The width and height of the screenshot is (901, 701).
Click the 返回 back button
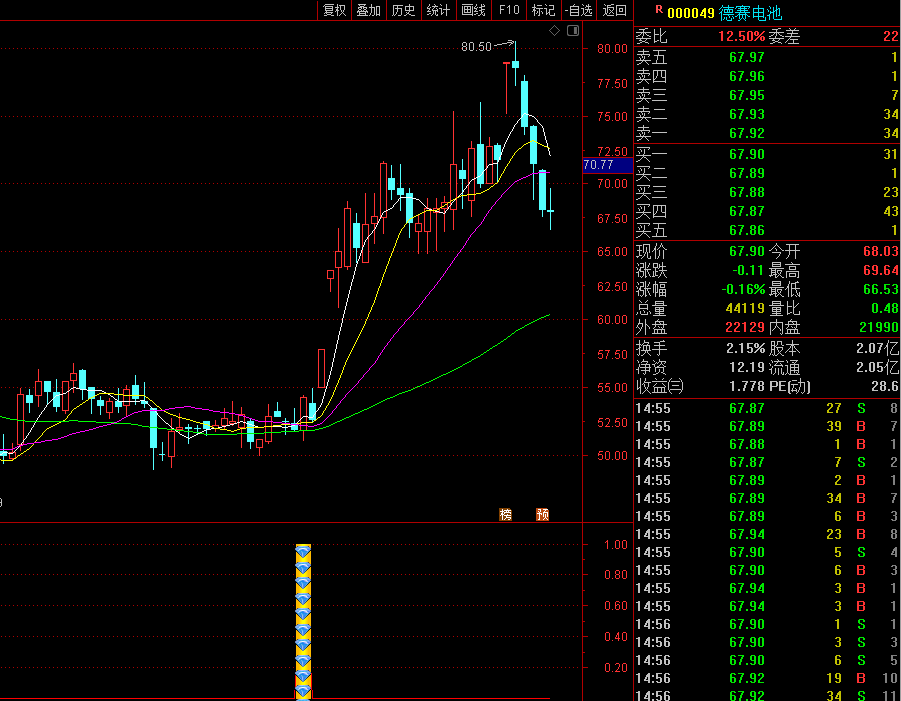(614, 10)
